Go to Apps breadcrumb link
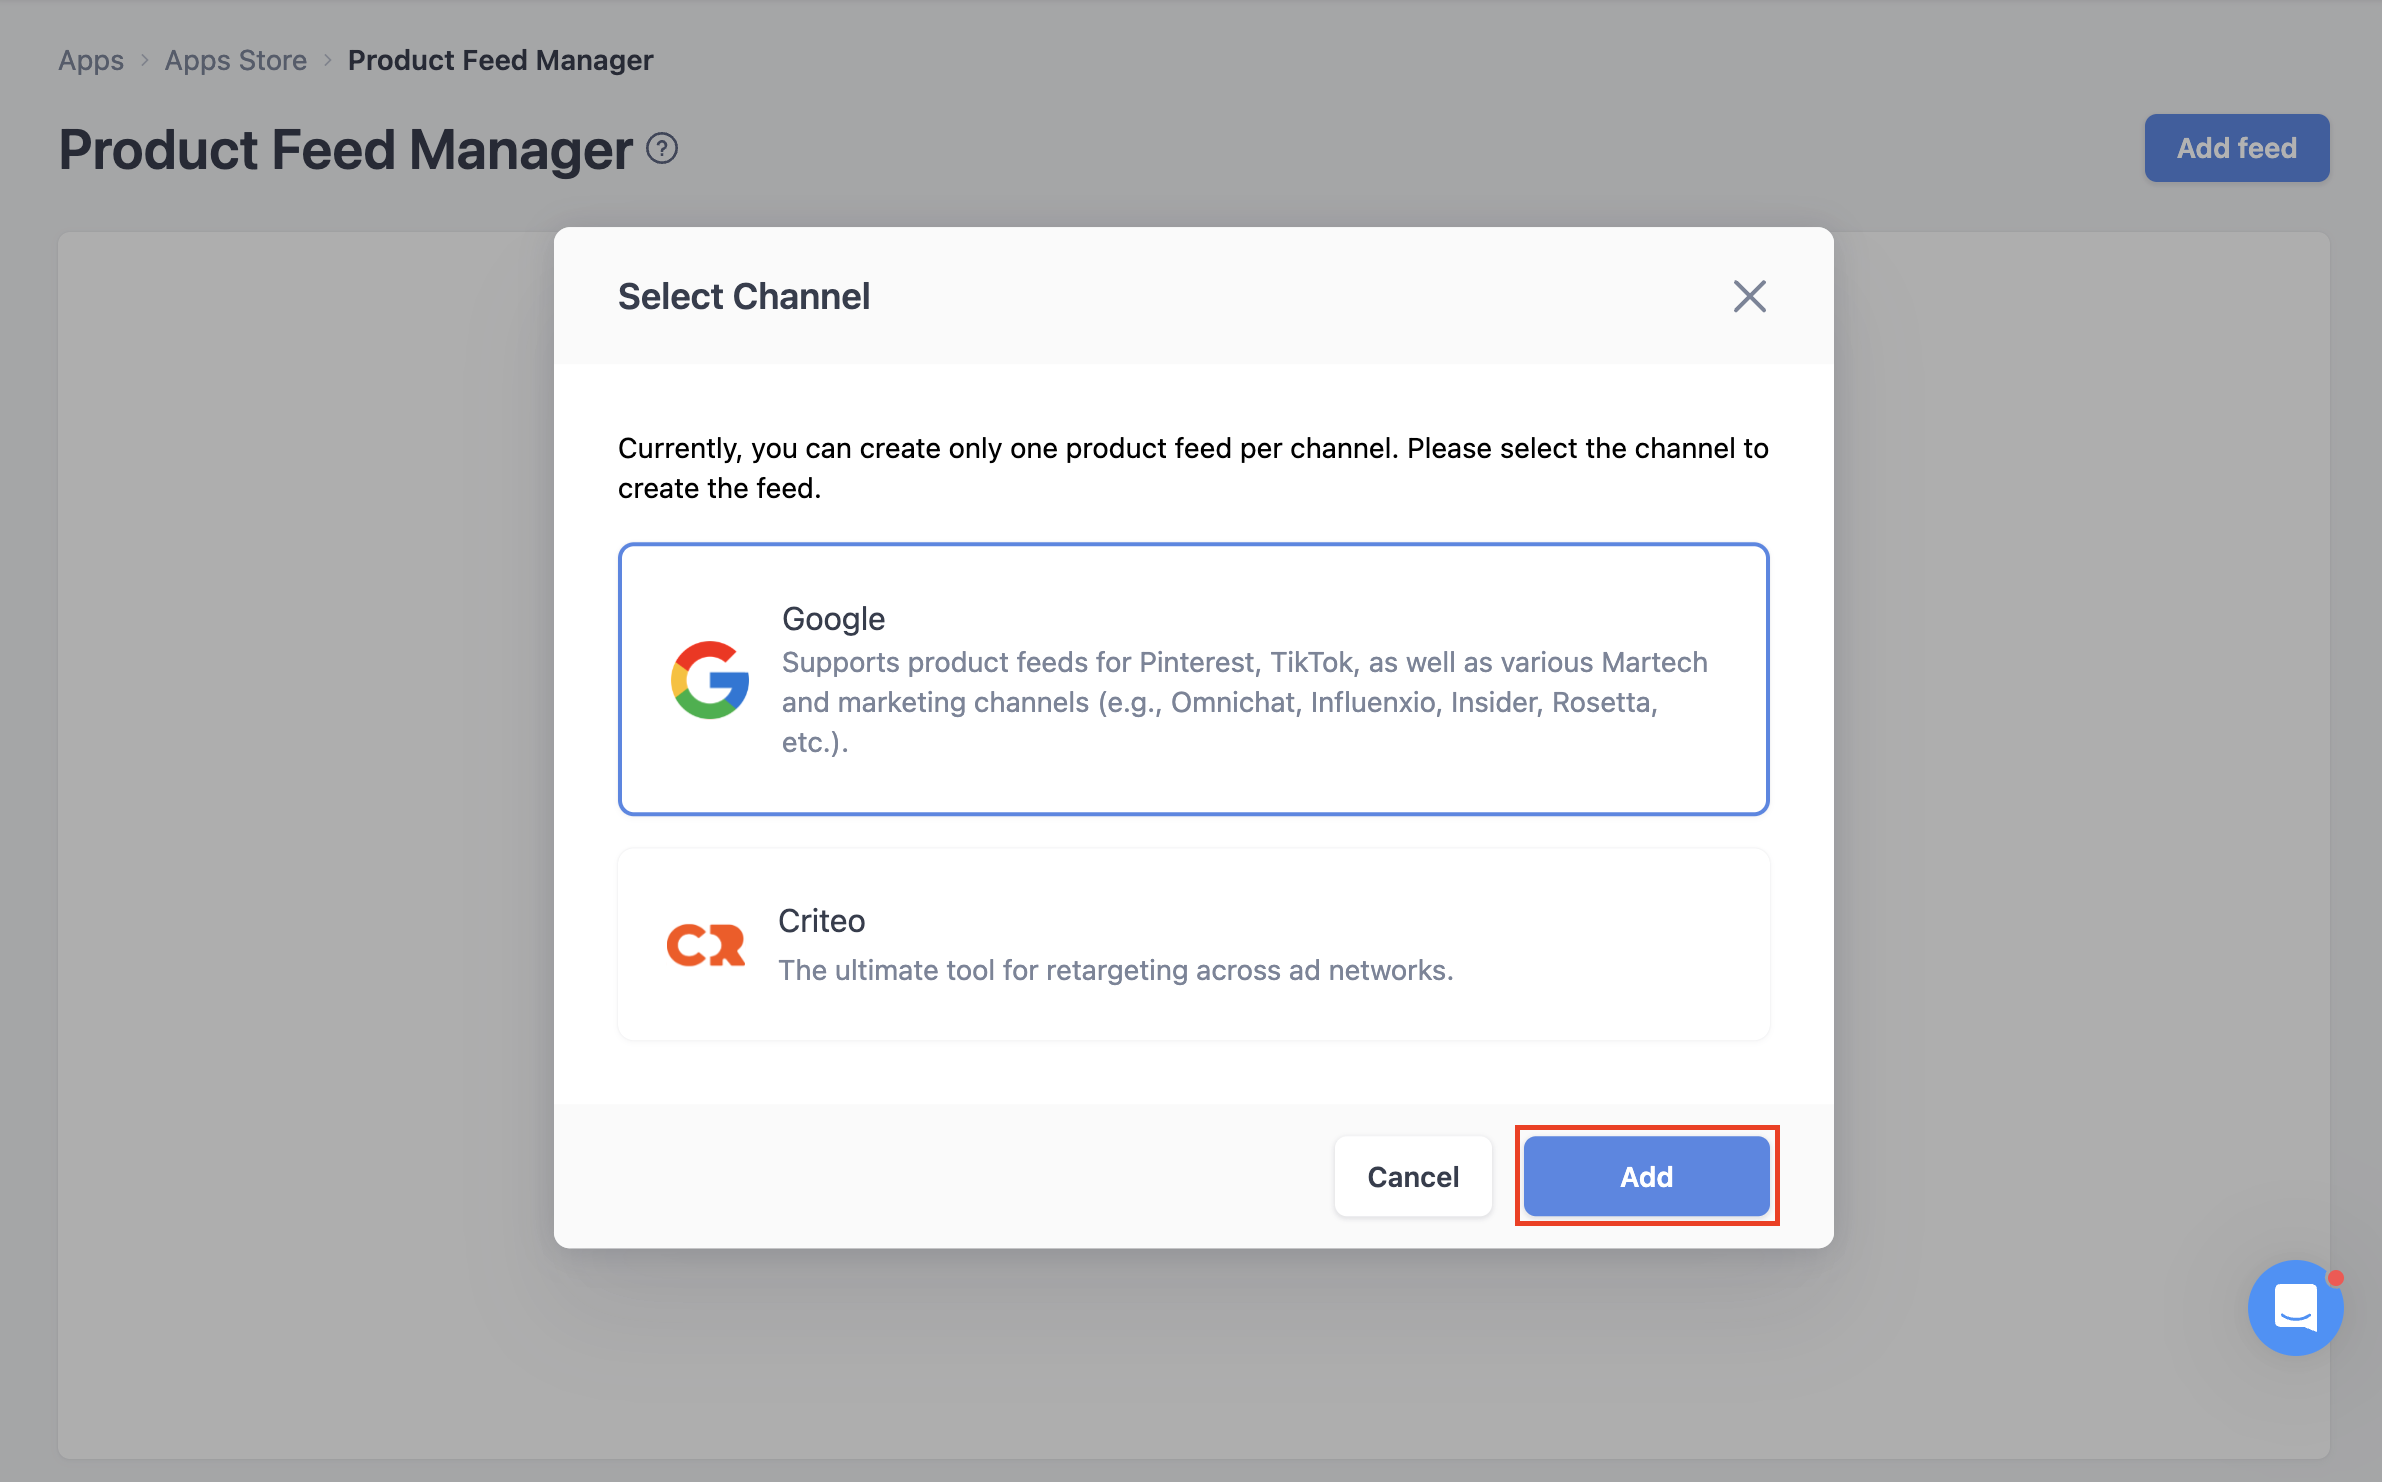The height and width of the screenshot is (1482, 2382). (x=91, y=61)
